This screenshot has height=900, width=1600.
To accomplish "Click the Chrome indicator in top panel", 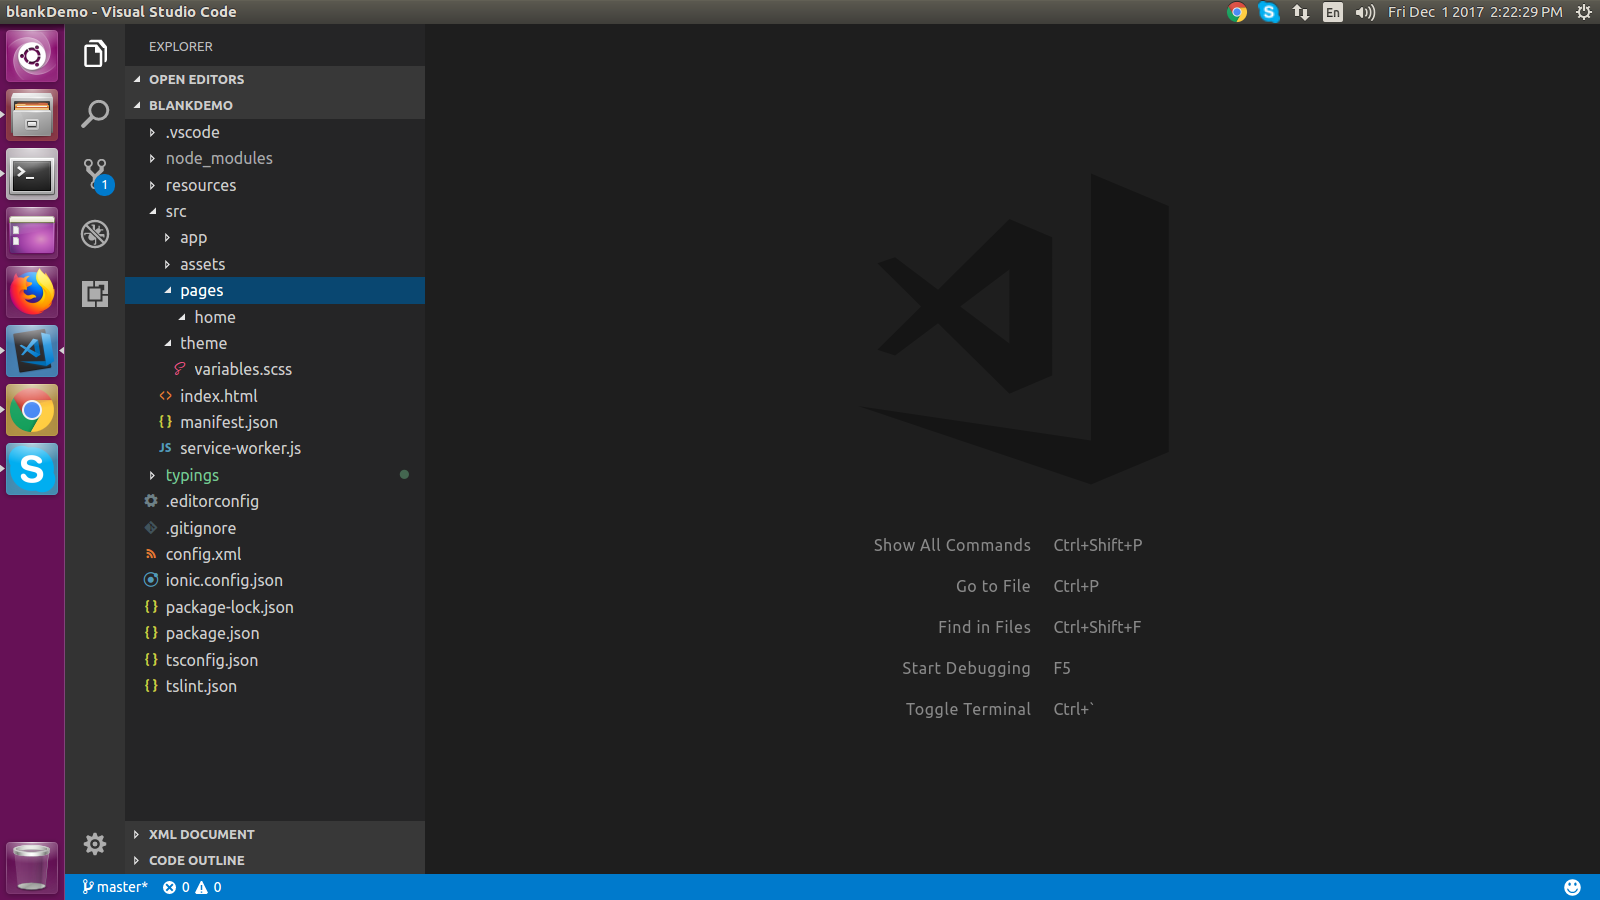I will click(x=1237, y=12).
